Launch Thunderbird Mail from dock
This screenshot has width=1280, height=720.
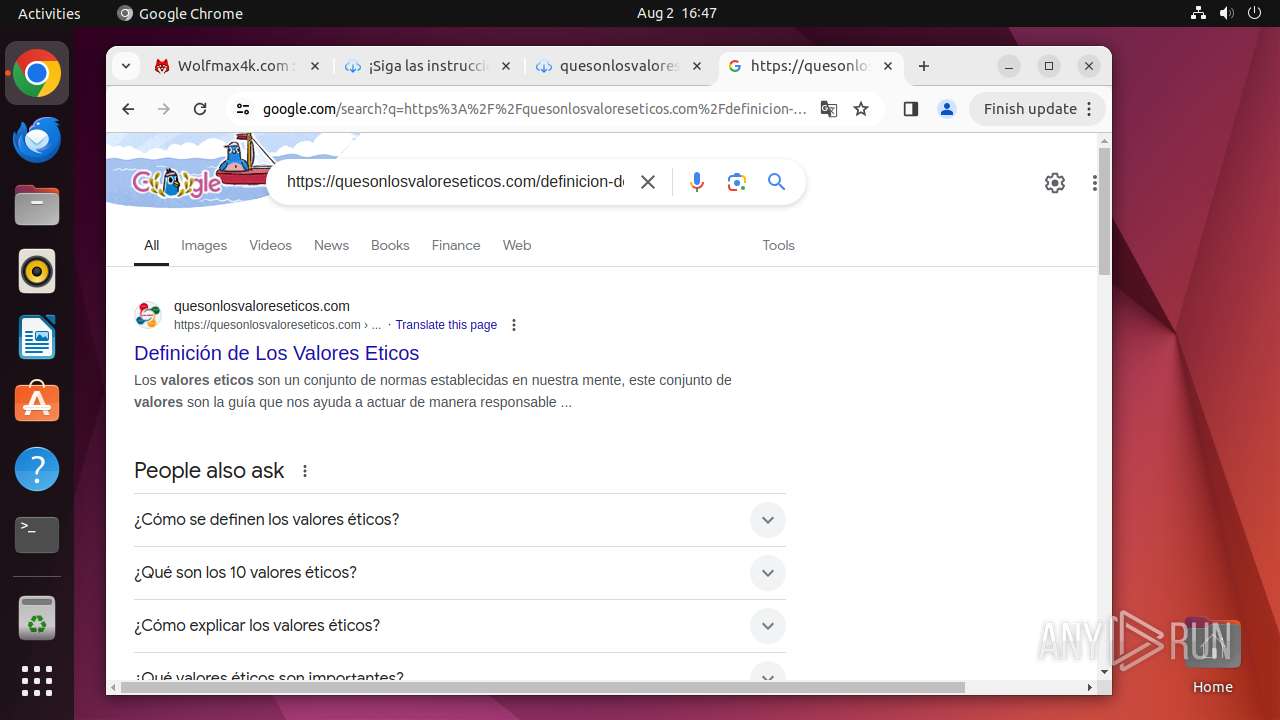(37, 139)
